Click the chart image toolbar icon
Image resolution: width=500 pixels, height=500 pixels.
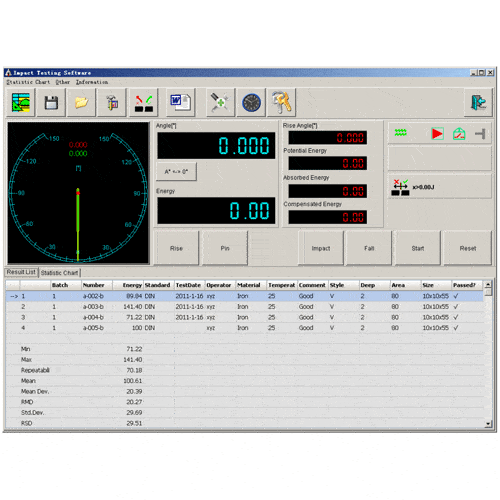[x=21, y=102]
